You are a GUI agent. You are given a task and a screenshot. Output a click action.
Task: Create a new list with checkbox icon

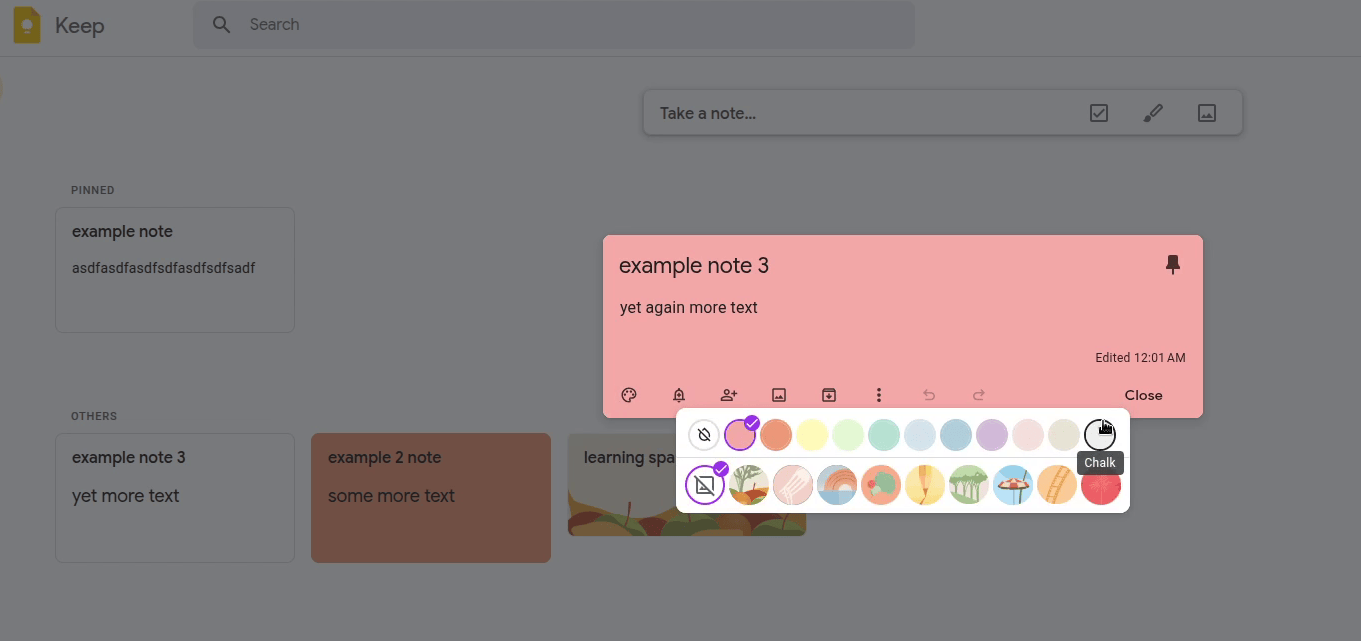(1099, 113)
